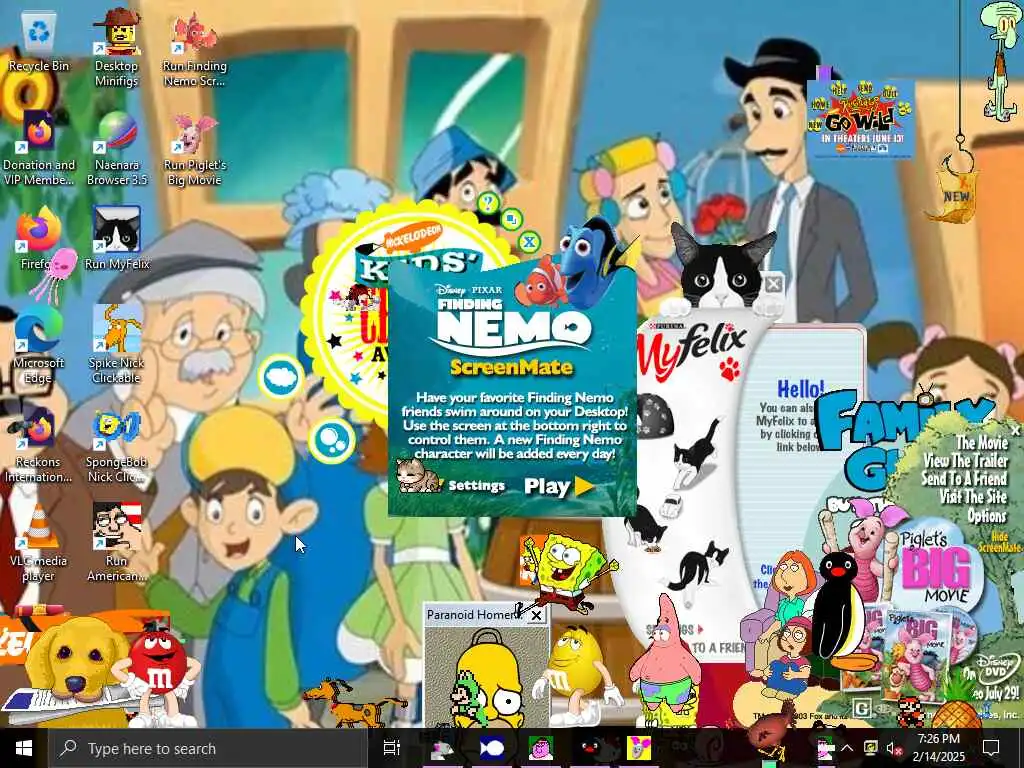Click the bubbles round button on Kids' Choice widget
The image size is (1024, 768).
[332, 440]
